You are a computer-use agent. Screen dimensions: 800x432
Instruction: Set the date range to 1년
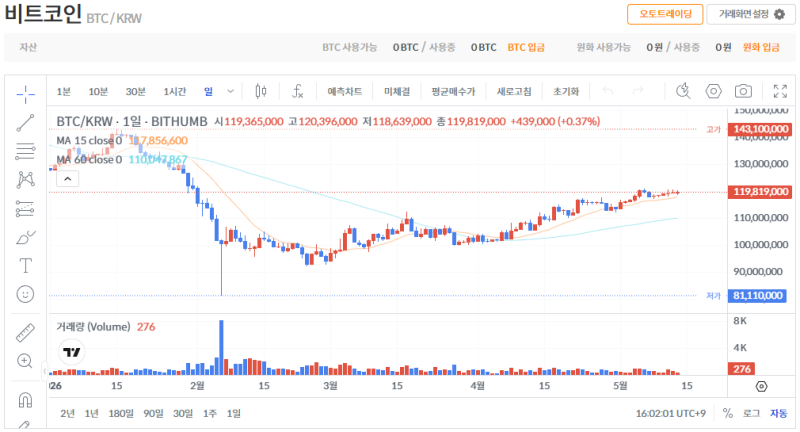91,413
